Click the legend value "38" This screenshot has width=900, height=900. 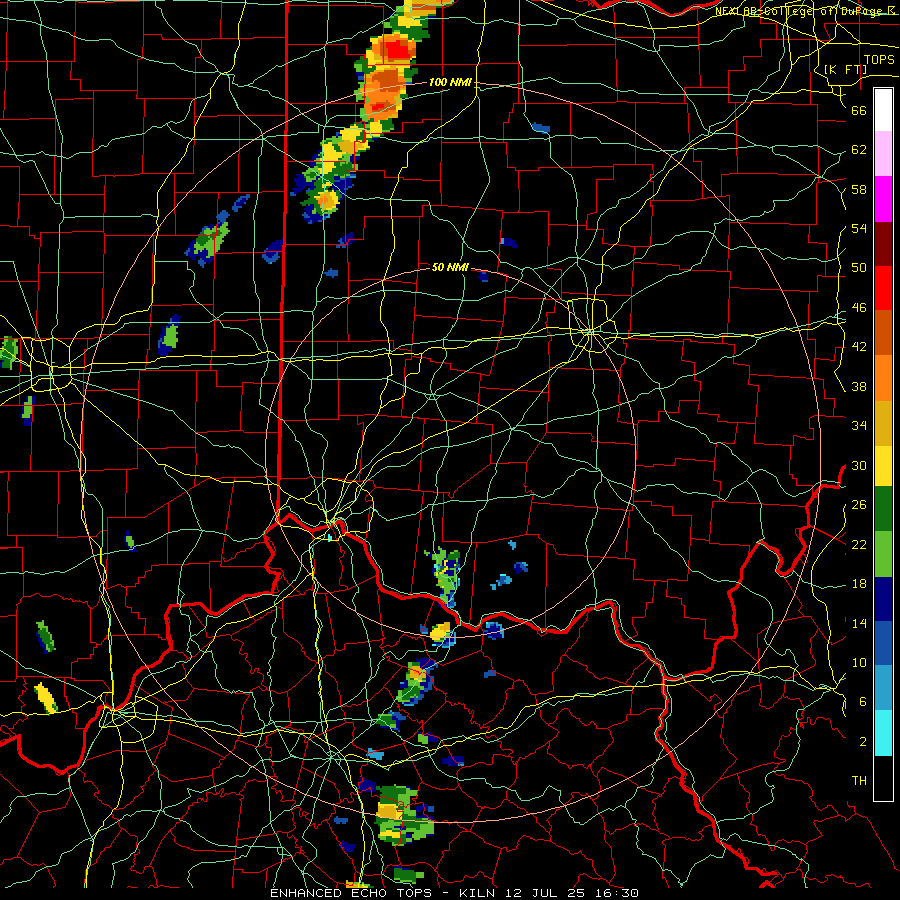[x=859, y=386]
